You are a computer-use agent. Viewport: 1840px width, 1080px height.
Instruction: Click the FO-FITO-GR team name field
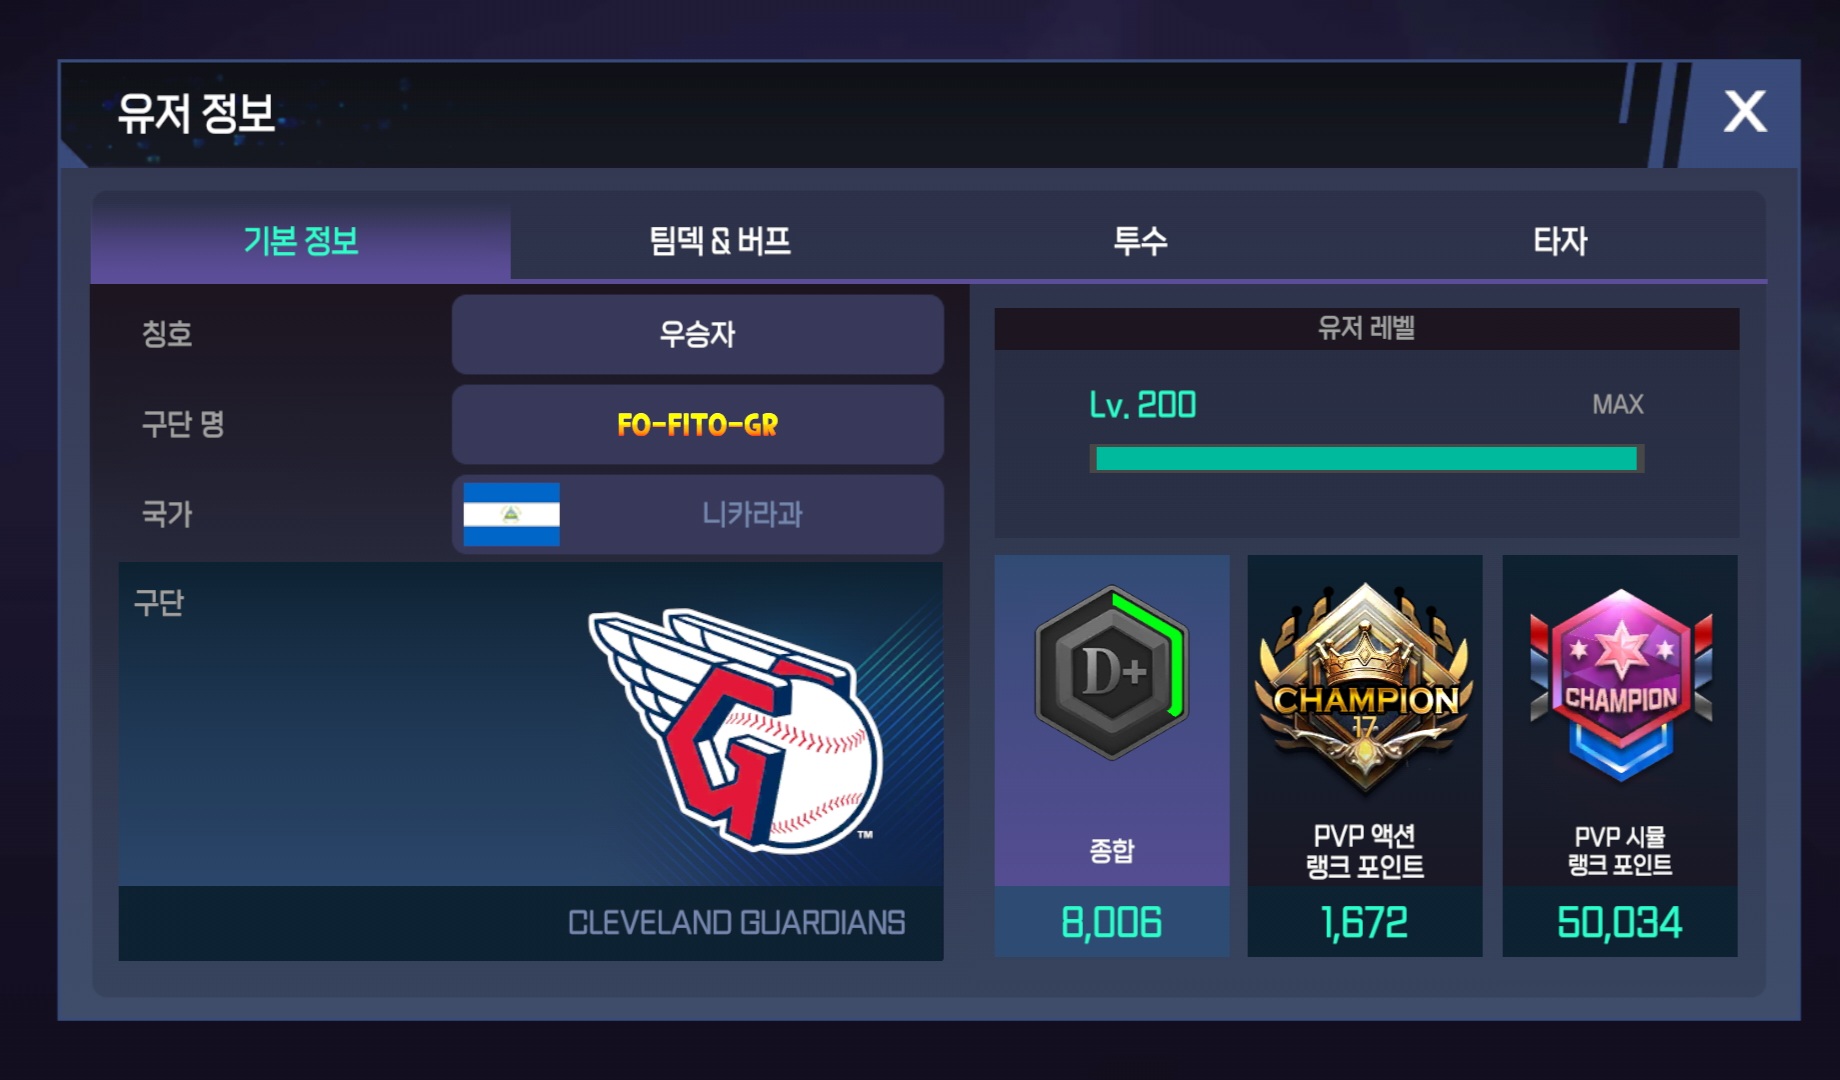coord(697,424)
